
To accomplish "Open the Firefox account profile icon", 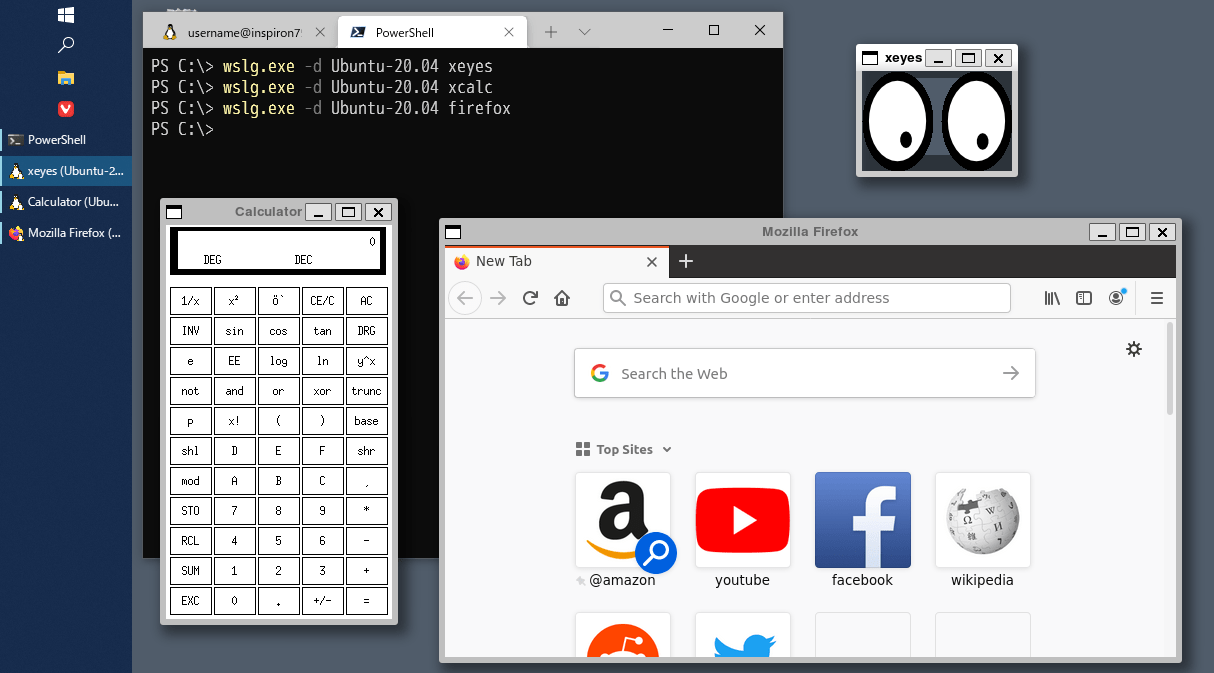I will tap(1116, 298).
